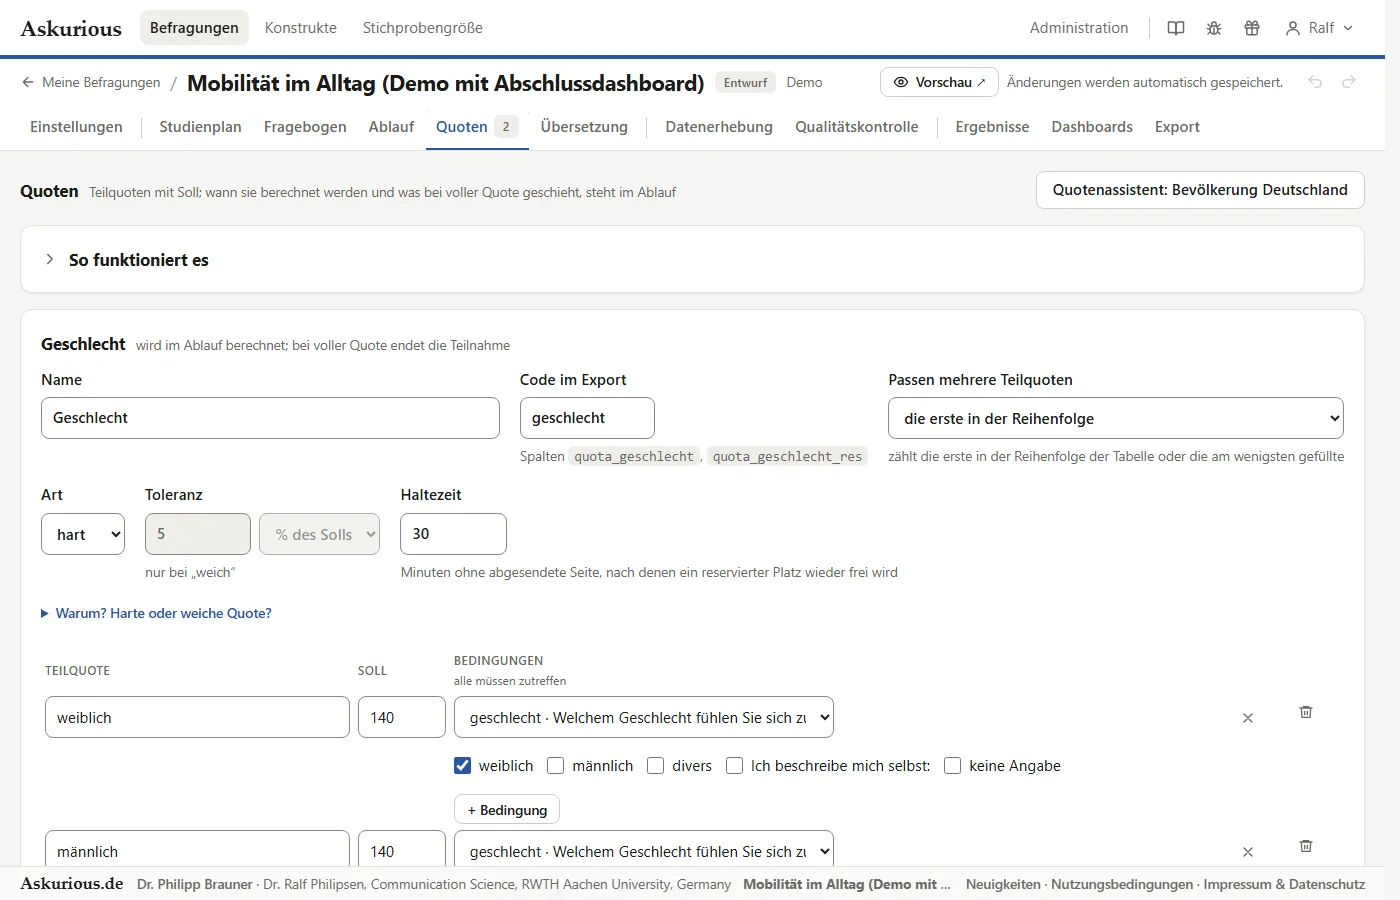Image resolution: width=1400 pixels, height=900 pixels.
Task: Open the Export tab
Action: (1177, 127)
